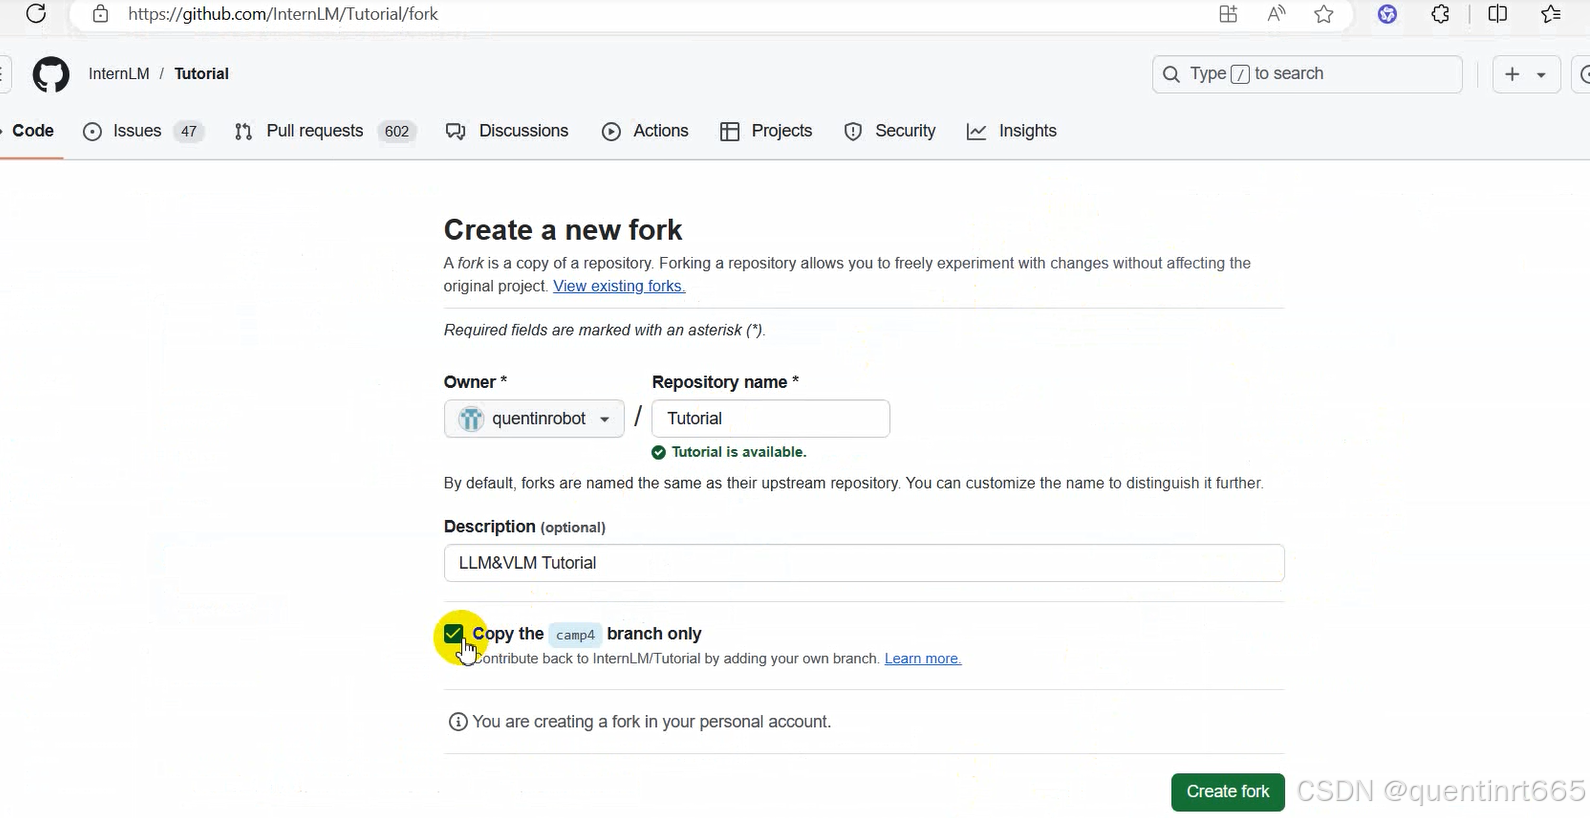This screenshot has width=1590, height=818.
Task: Go to GitHub home via Octocat logo
Action: click(x=51, y=74)
